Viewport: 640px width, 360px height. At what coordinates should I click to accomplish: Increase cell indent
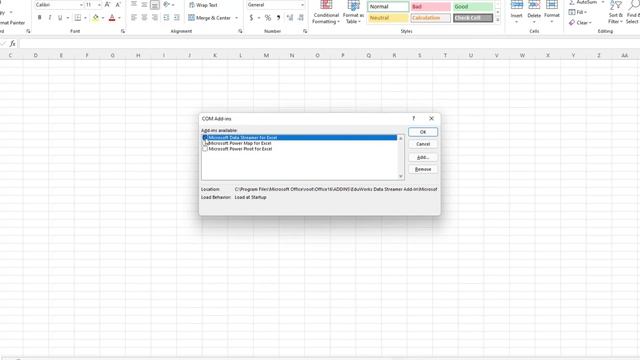(x=177, y=18)
